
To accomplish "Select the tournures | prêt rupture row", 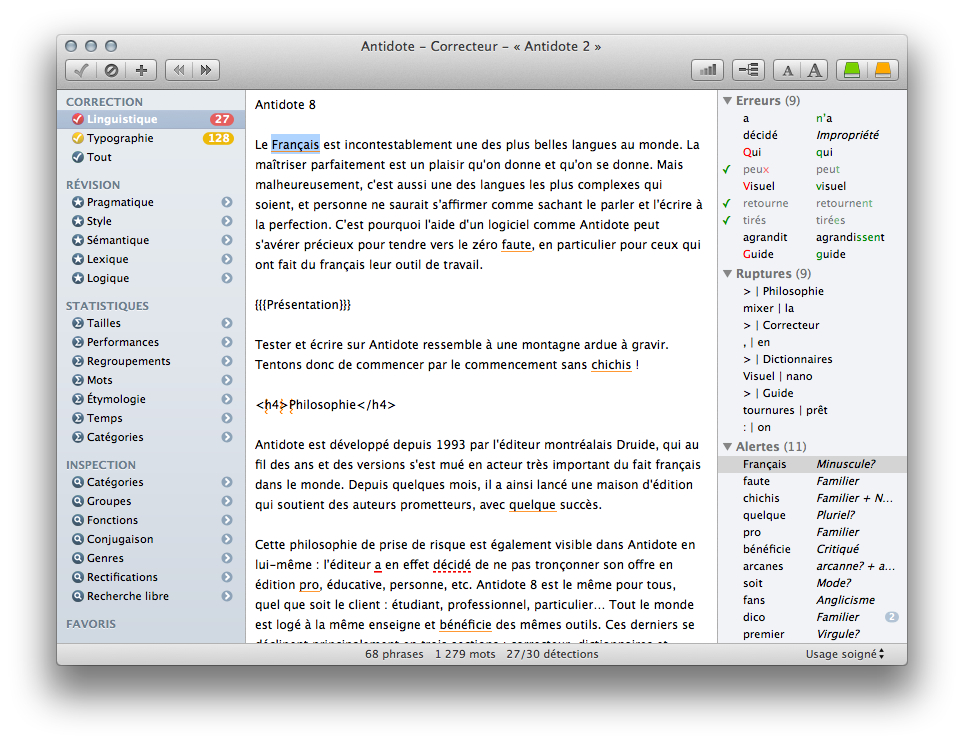I will click(812, 410).
